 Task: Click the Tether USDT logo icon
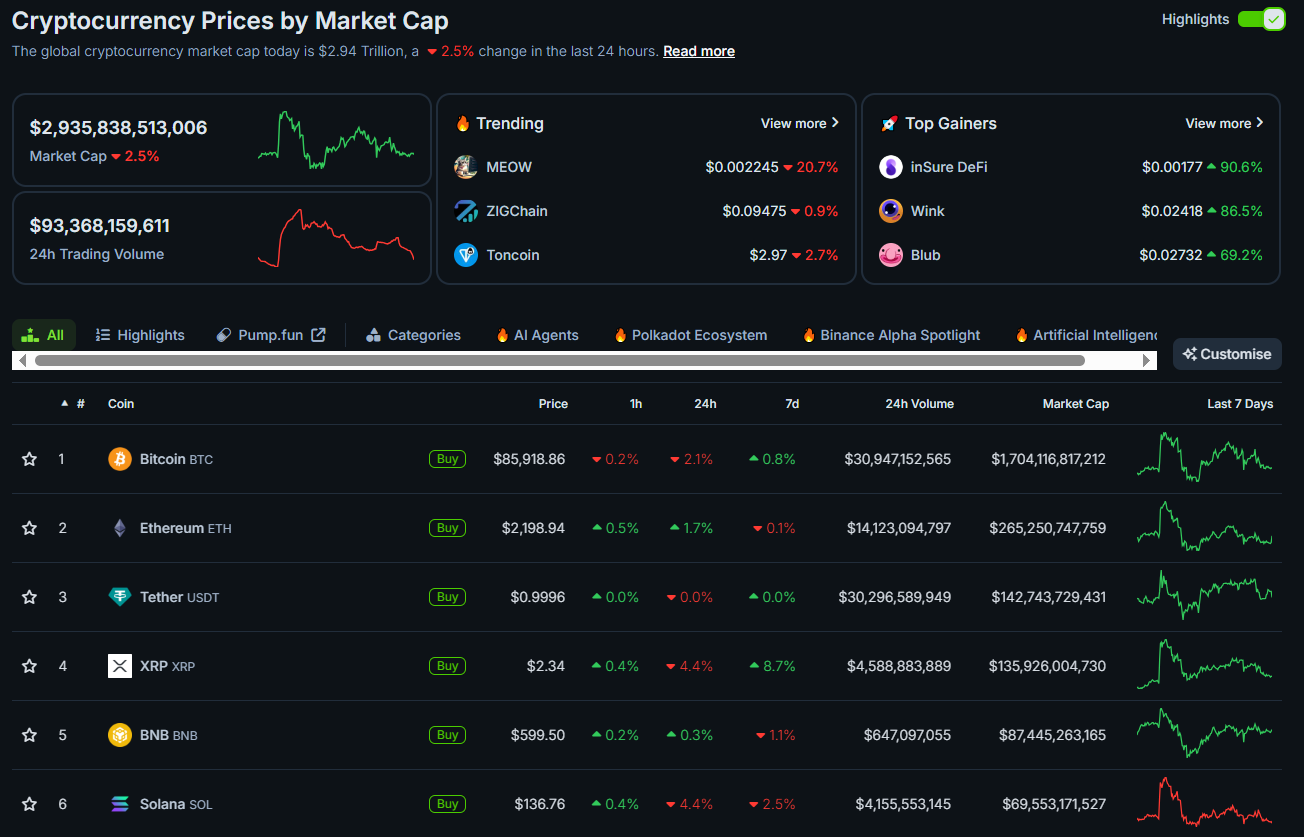[120, 597]
